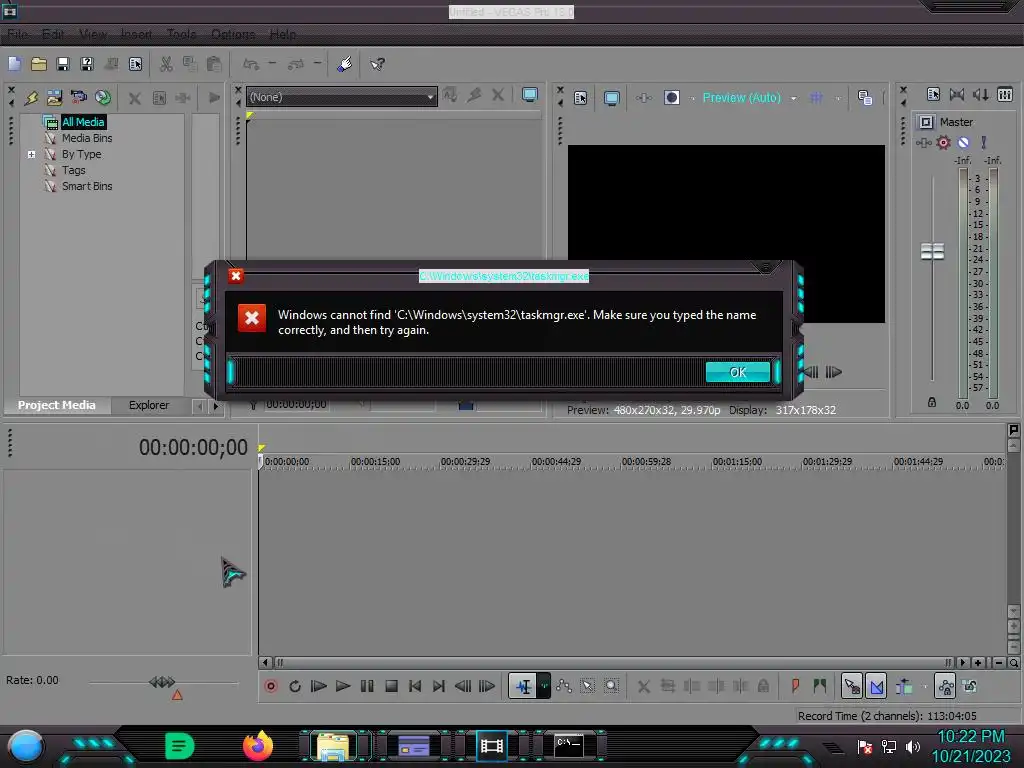Open the File menu

point(18,34)
